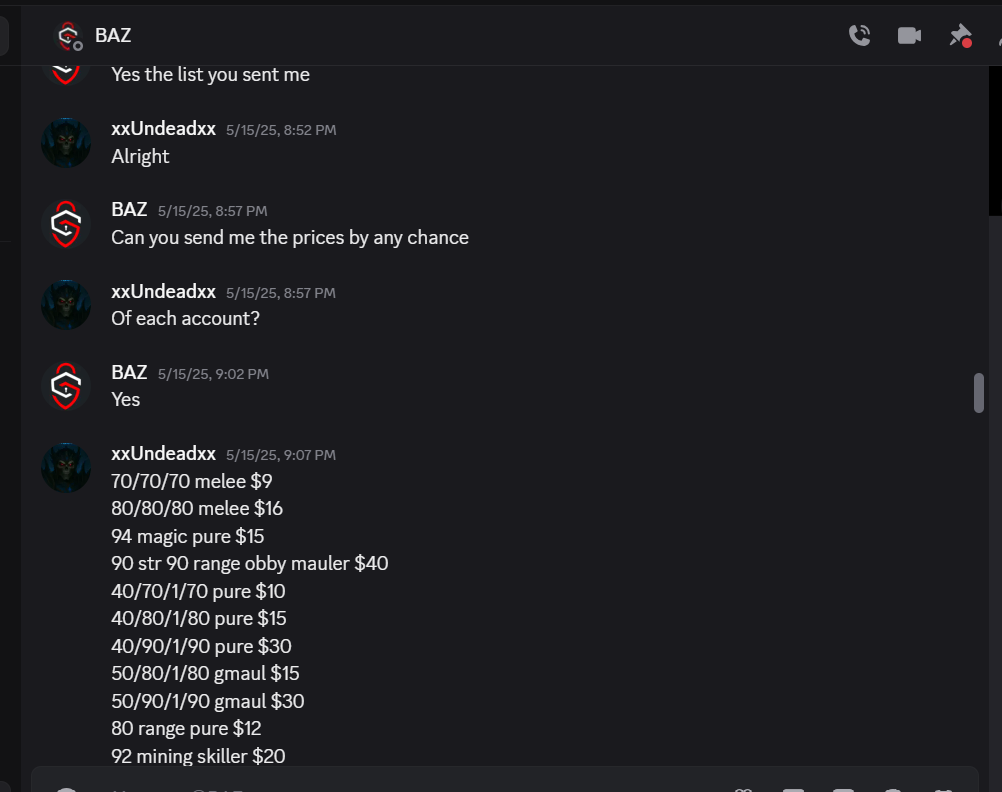Image resolution: width=1002 pixels, height=792 pixels.
Task: Click BAZ's avatar beside the 9:02 PM Yes
Action: click(x=66, y=386)
